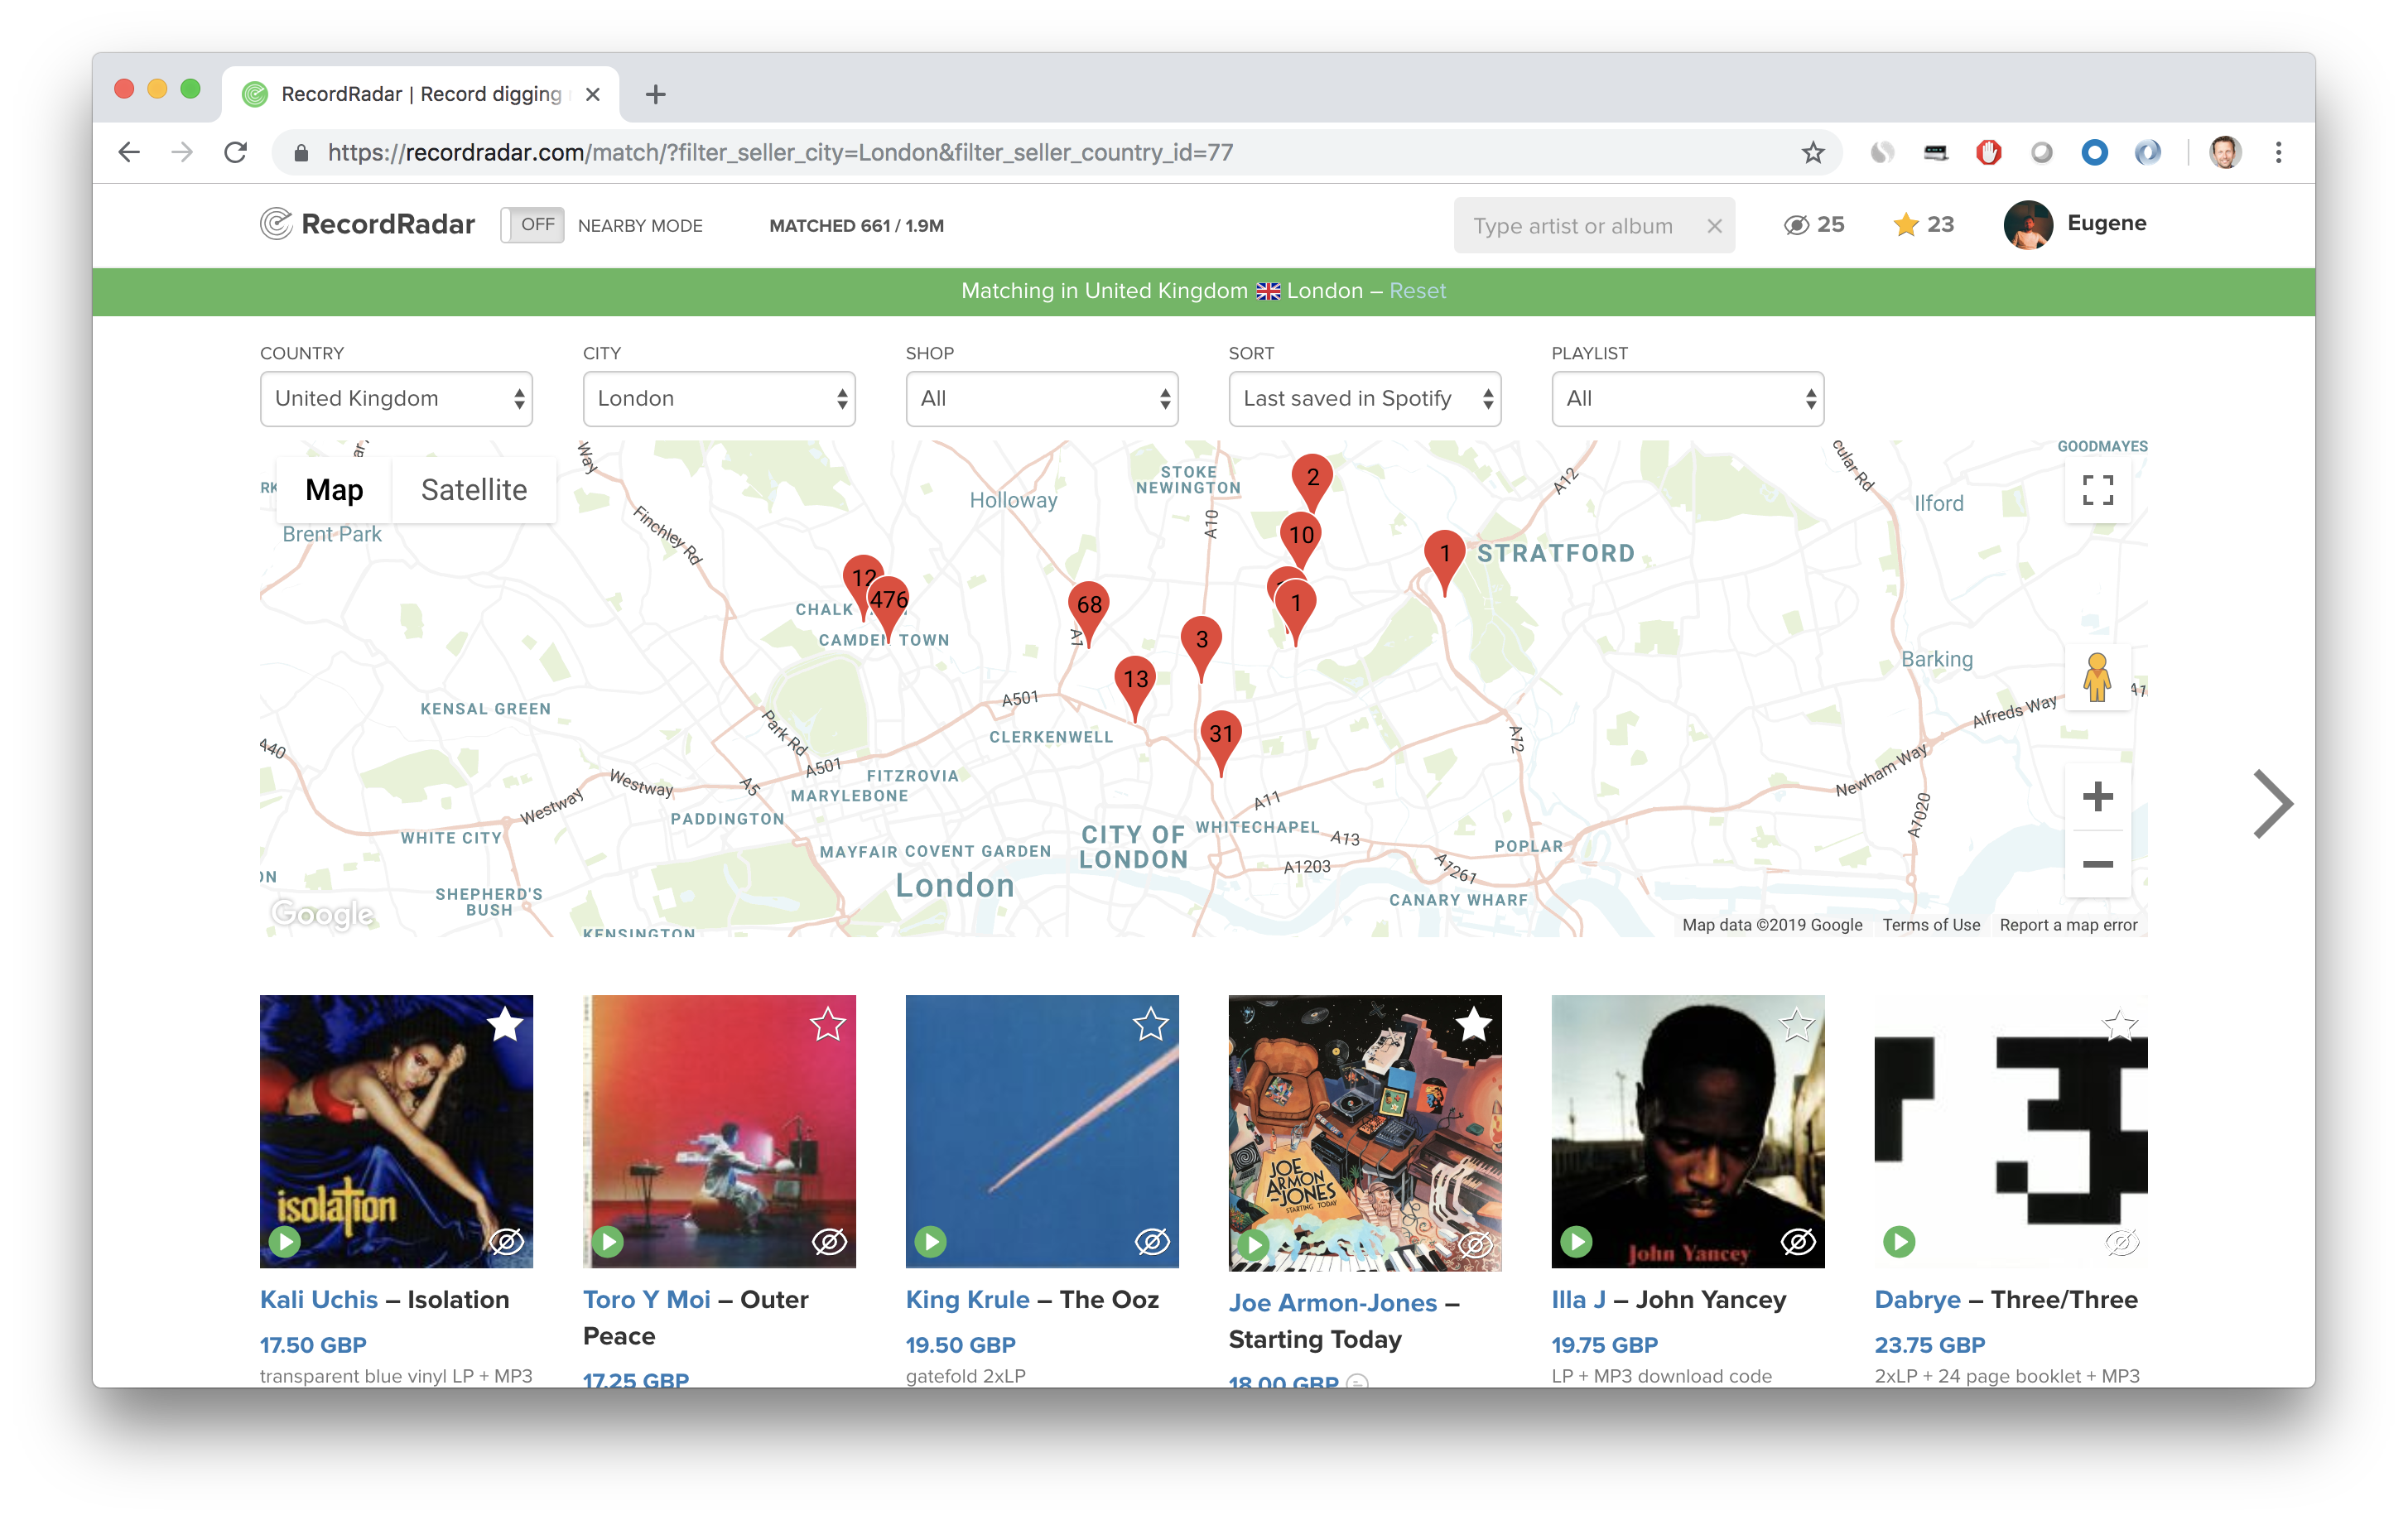Screen dimensions: 2408x1520
Task: Click the artist search input field
Action: 1570,225
